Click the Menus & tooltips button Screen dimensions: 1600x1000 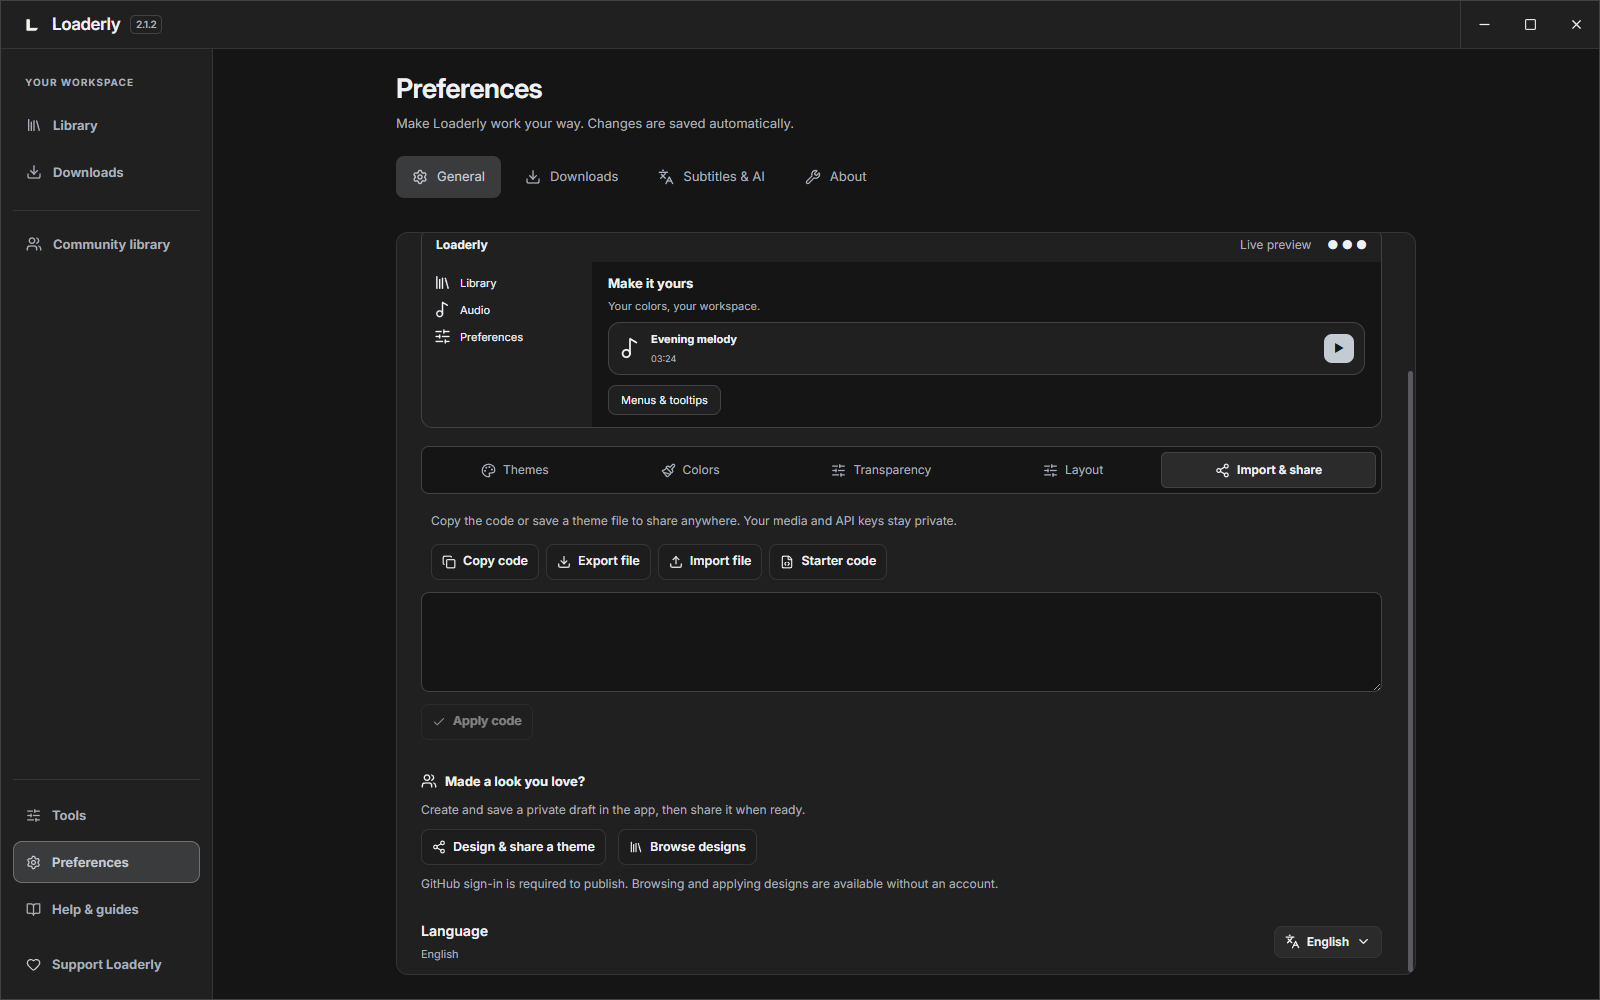(x=664, y=400)
